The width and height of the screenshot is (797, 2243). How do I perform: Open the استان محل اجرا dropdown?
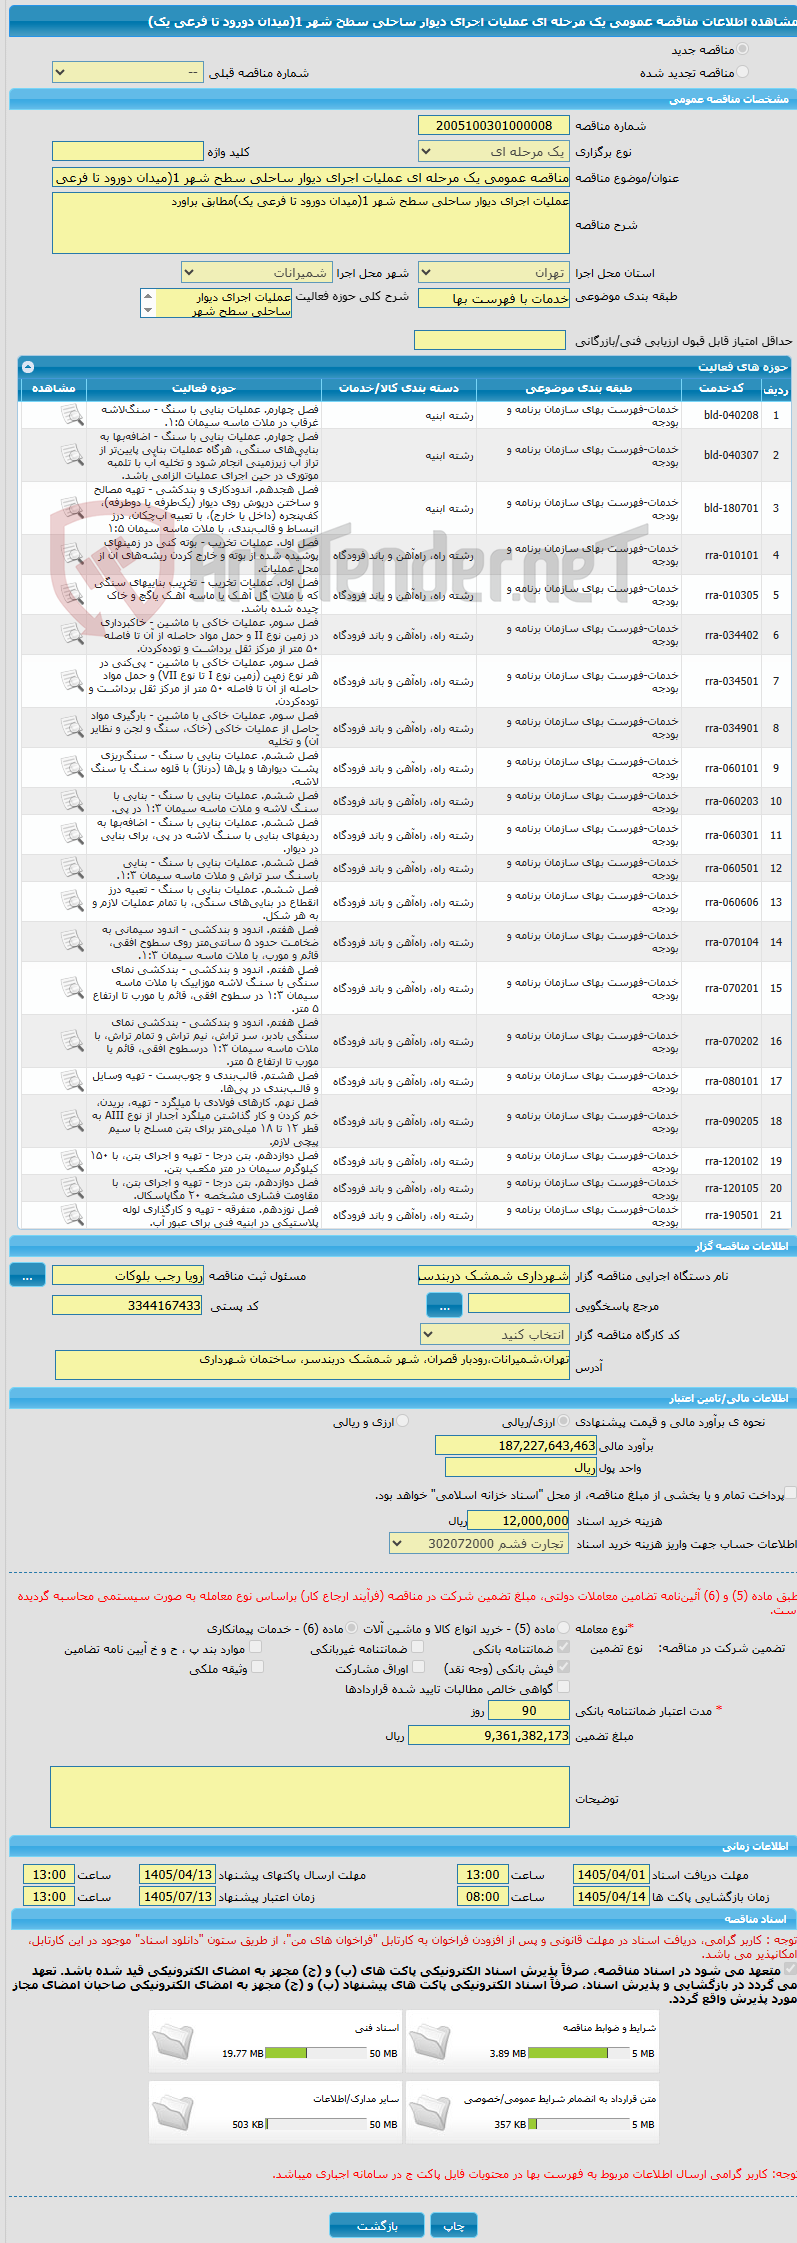coord(494,272)
